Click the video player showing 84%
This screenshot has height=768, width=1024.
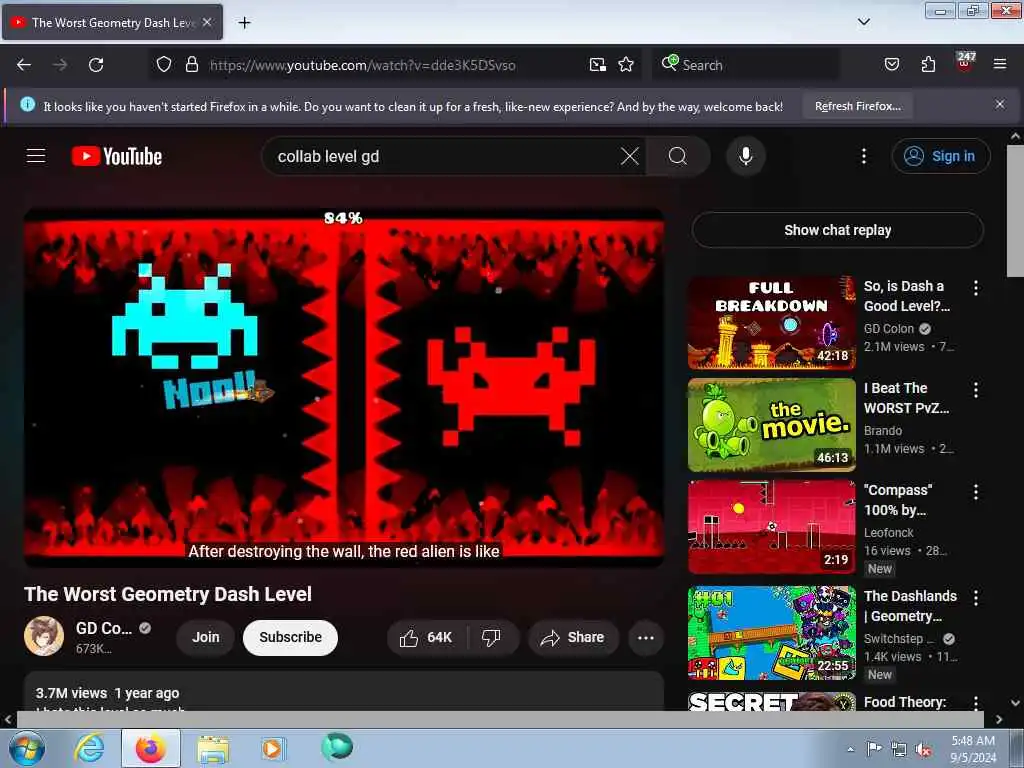point(344,387)
